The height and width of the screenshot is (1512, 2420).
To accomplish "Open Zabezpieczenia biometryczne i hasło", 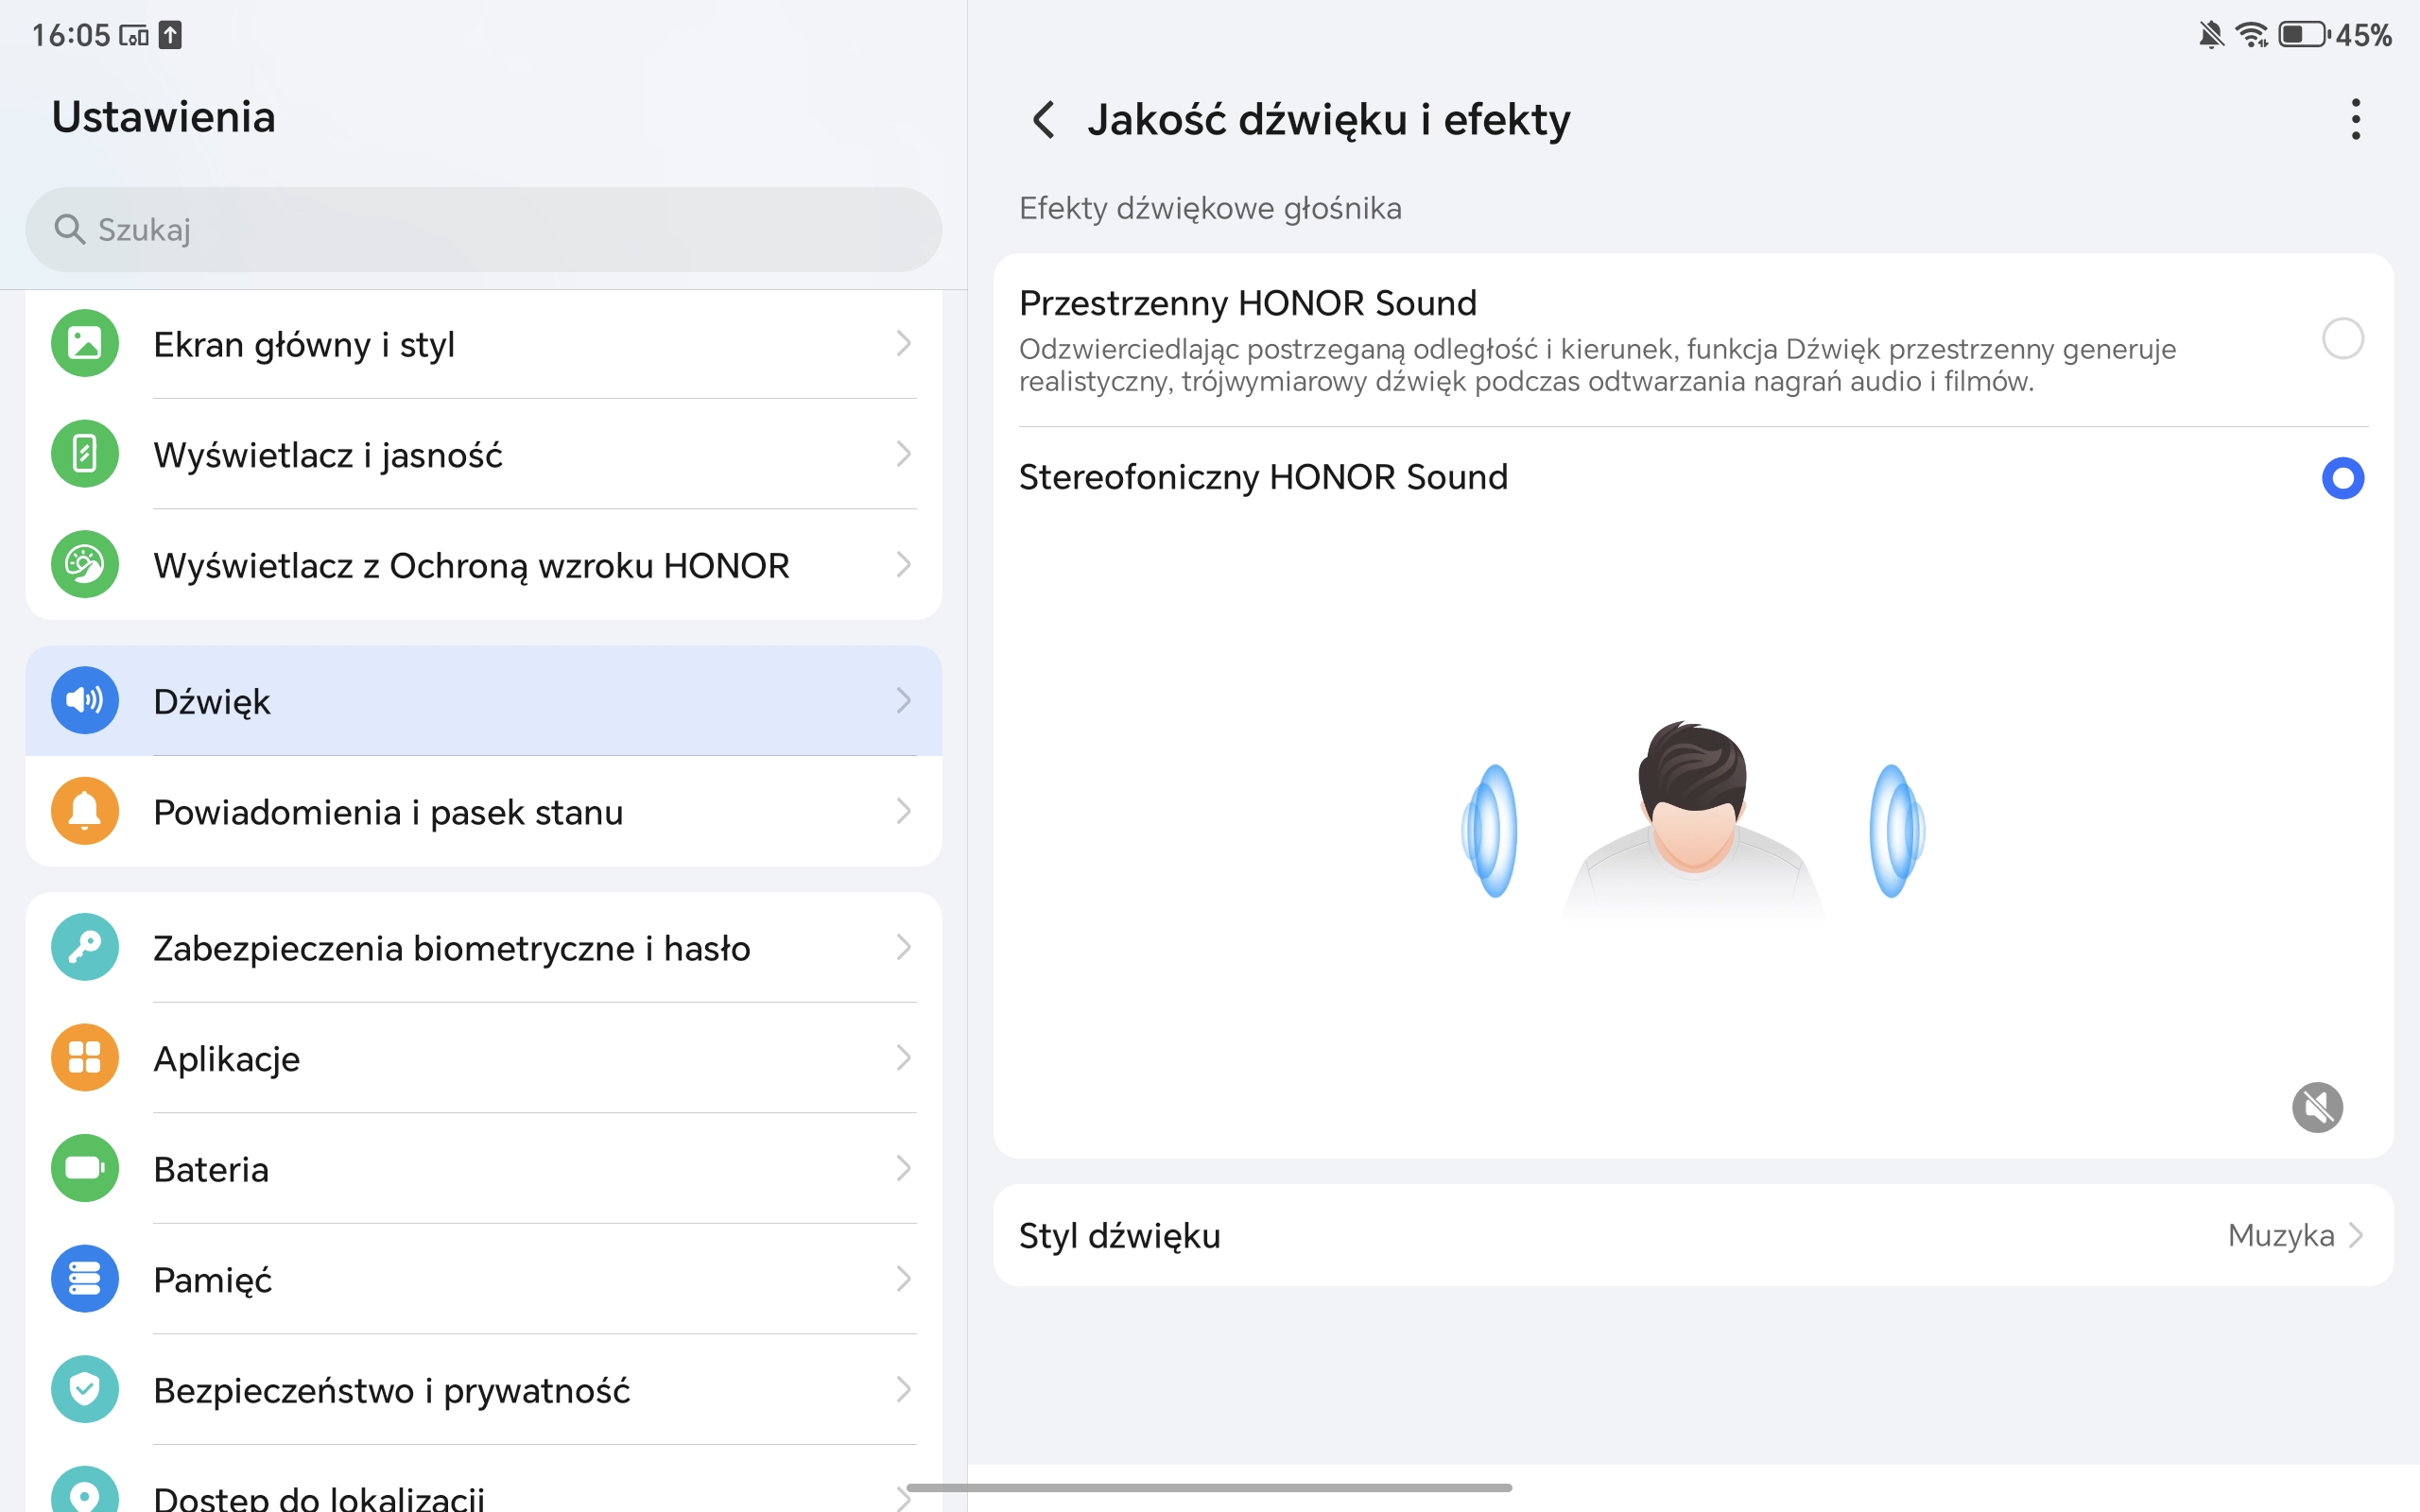I will click(x=451, y=948).
